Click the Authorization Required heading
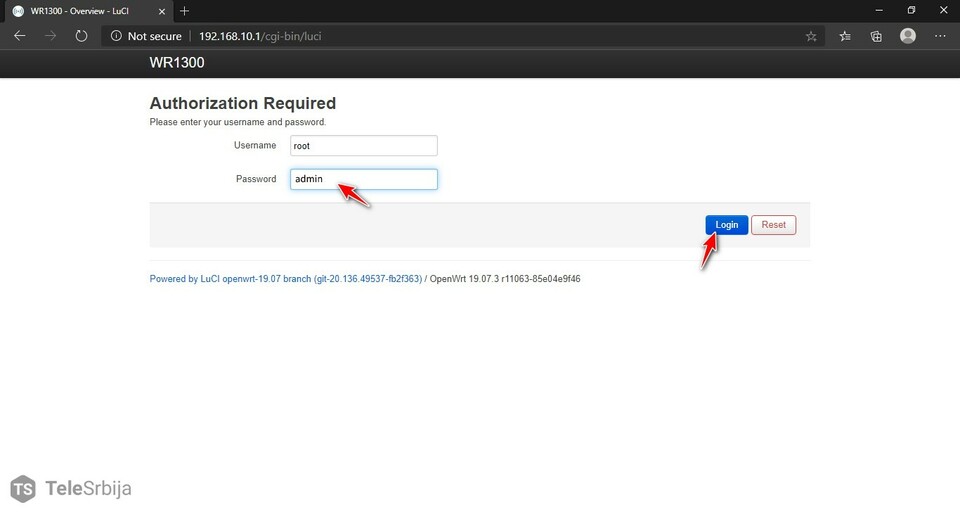The width and height of the screenshot is (960, 512). tap(243, 103)
